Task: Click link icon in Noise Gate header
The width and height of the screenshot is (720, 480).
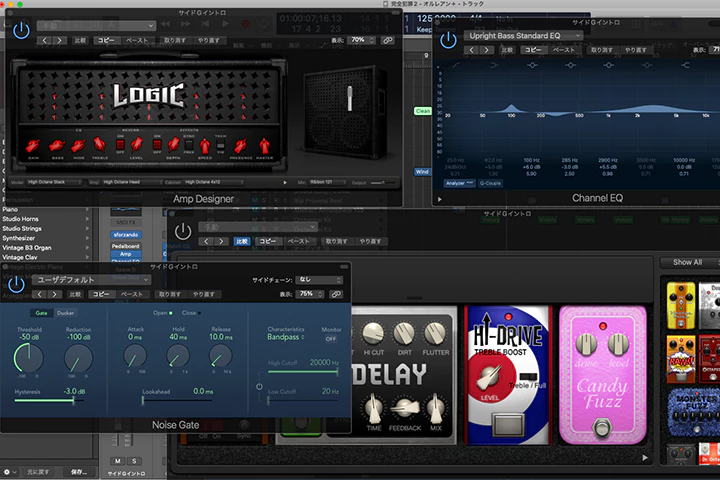Action: pyautogui.click(x=336, y=294)
